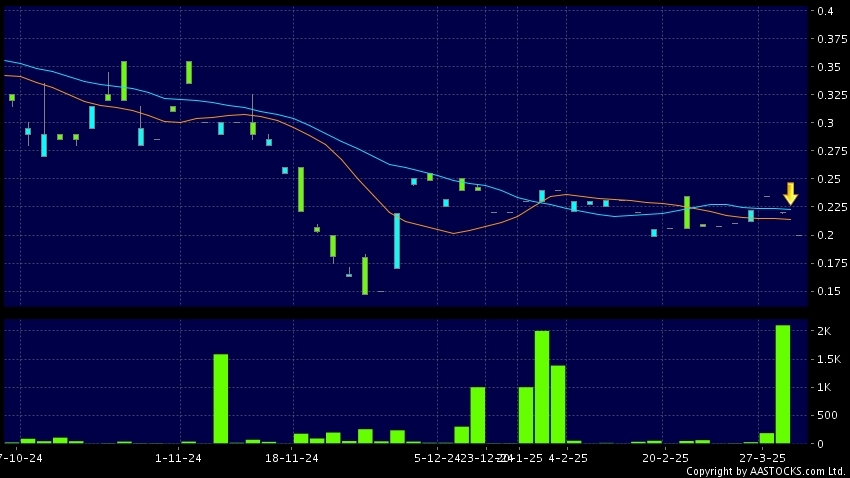Select the 0.225 price axis label
This screenshot has height=478, width=850.
(x=832, y=207)
